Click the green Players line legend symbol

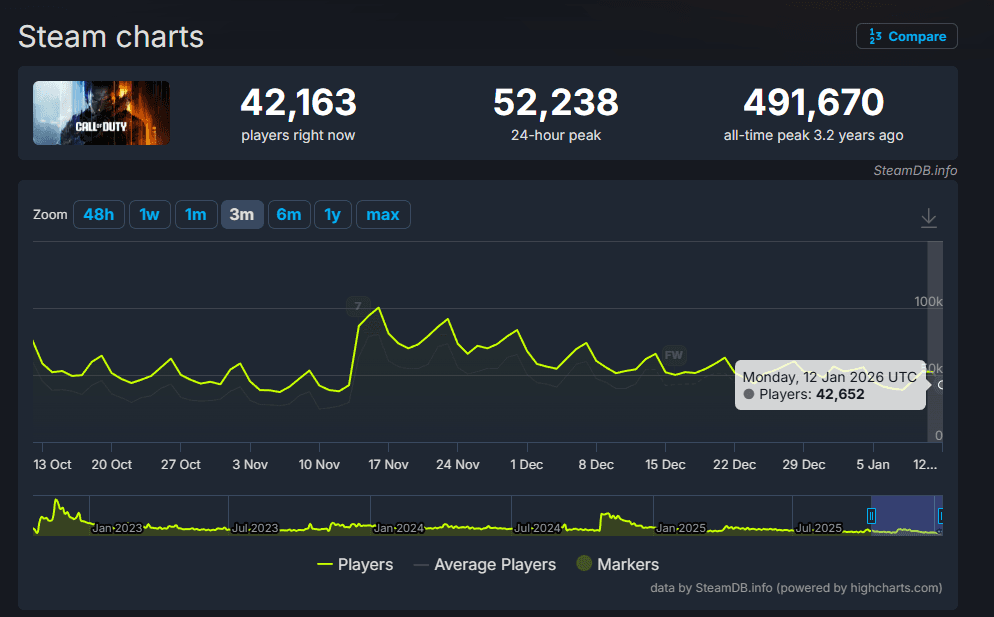pyautogui.click(x=325, y=564)
